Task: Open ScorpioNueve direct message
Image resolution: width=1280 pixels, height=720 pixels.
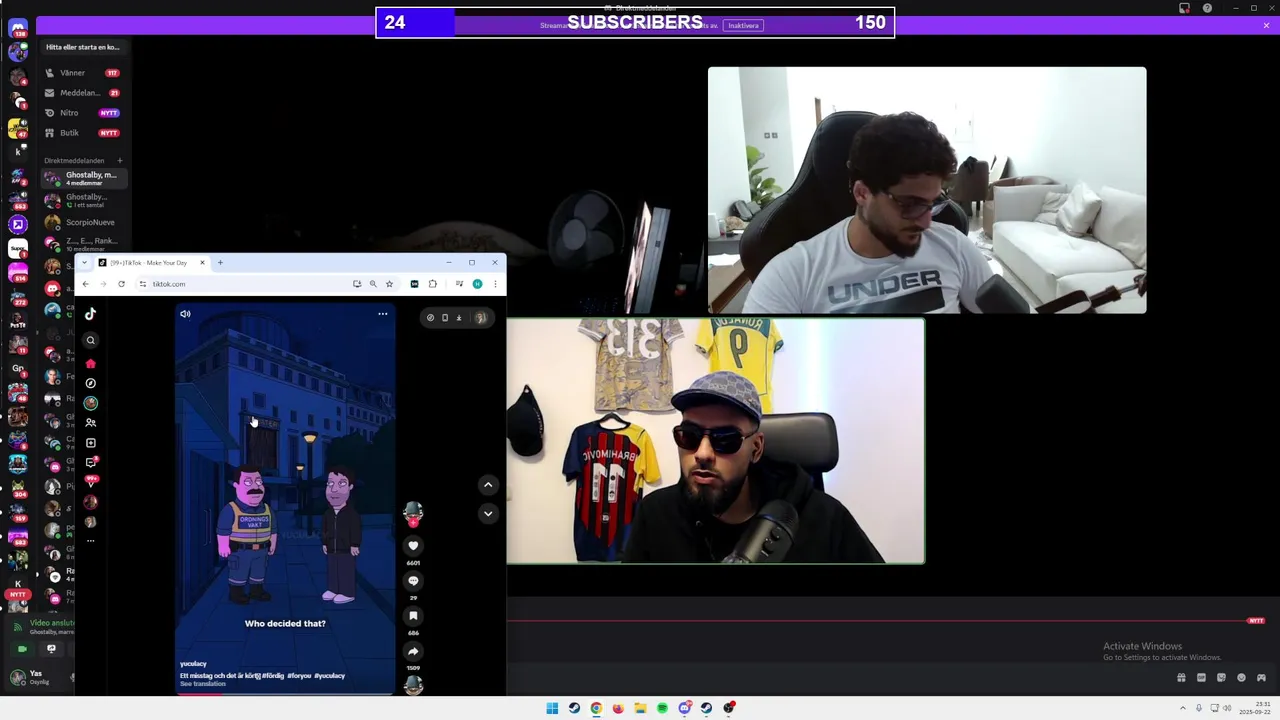Action: click(83, 222)
